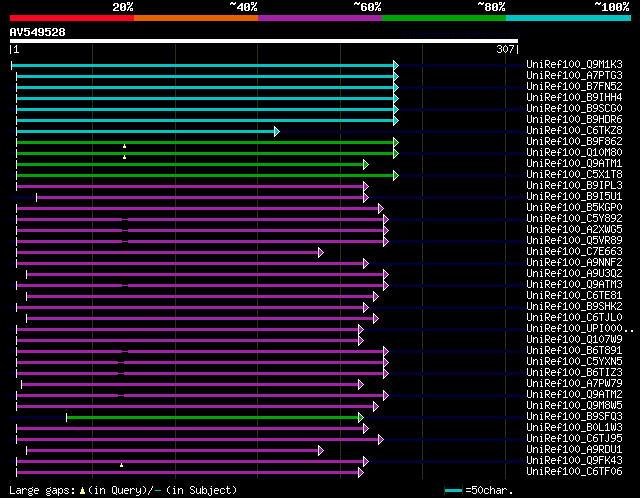This screenshot has width=640, height=498.
Task: Select the purple alignment bar for B9I5U1
Action: pos(200,198)
